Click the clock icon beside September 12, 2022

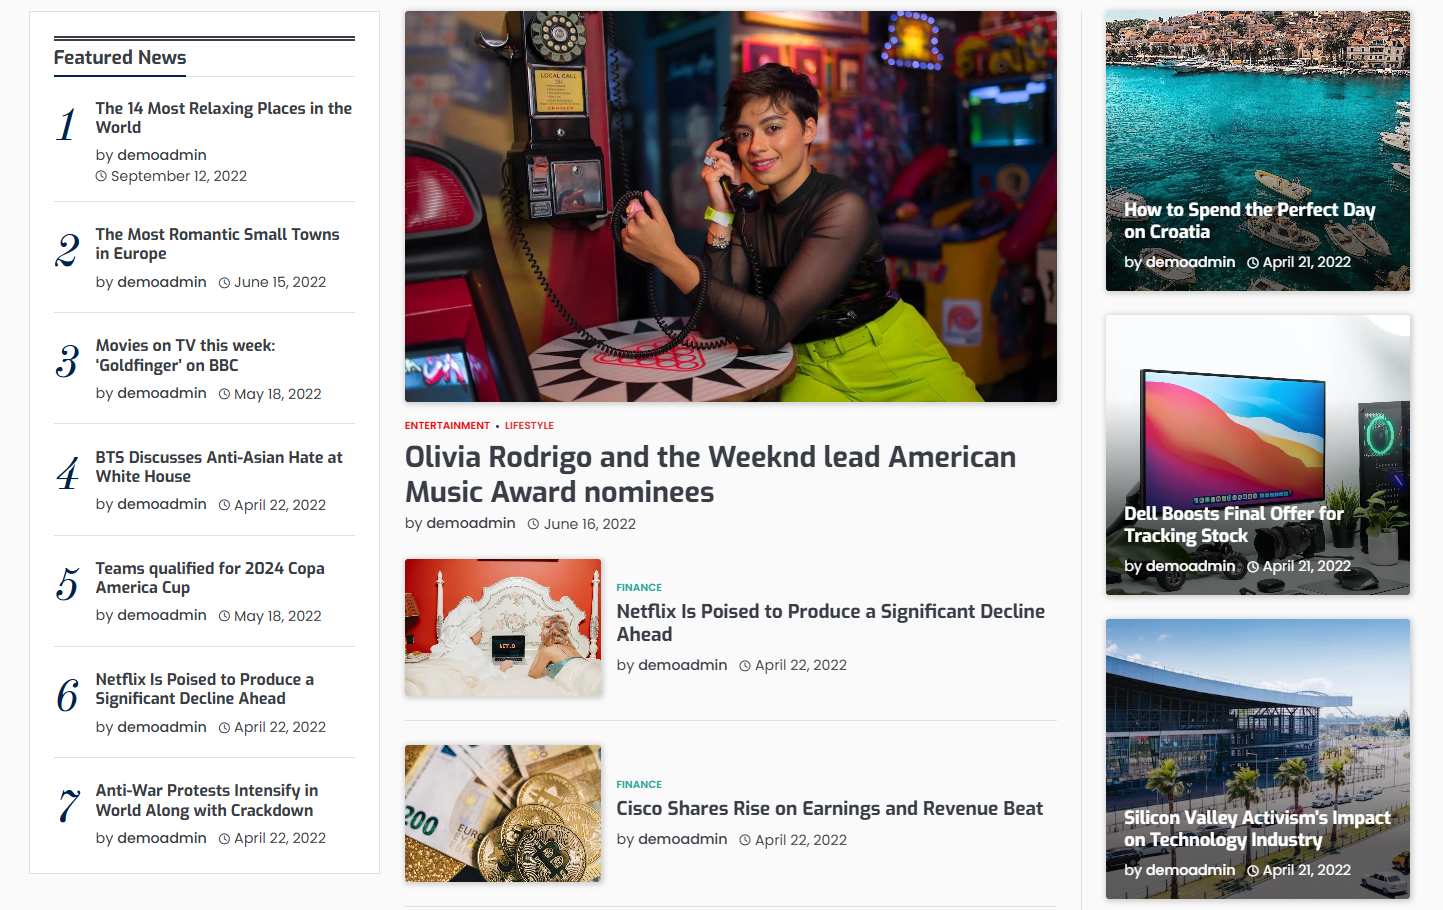pyautogui.click(x=101, y=176)
